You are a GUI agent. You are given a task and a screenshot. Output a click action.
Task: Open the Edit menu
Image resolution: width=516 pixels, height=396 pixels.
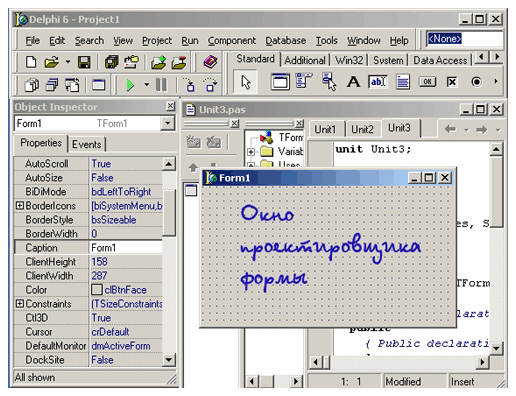57,41
